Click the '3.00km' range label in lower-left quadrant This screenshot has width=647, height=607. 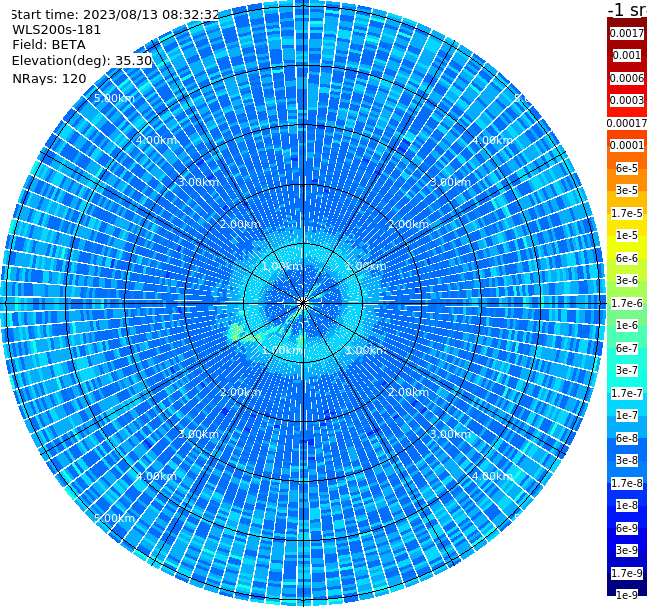pos(198,434)
